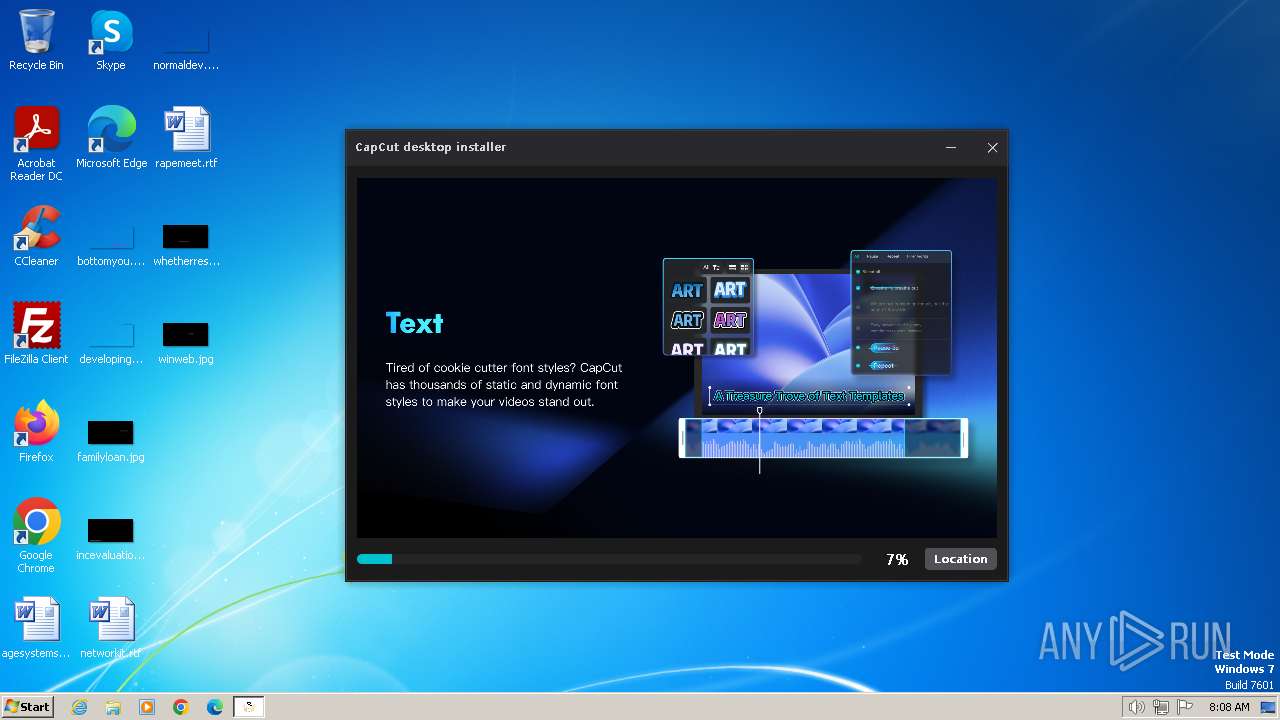The width and height of the screenshot is (1280, 720).
Task: Open rapemeet.rtf document icon
Action: (186, 138)
